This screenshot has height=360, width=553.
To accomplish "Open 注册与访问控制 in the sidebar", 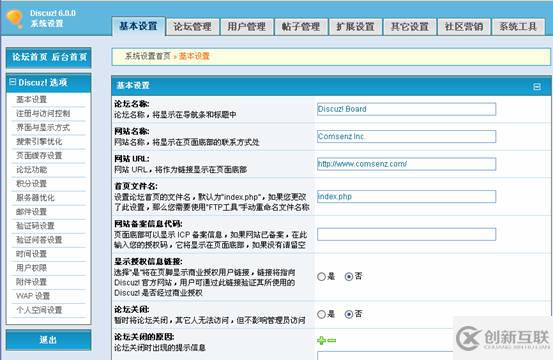I will click(43, 114).
